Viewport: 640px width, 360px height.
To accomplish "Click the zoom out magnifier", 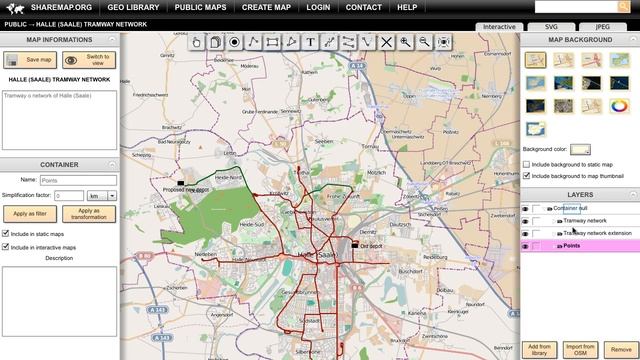I will point(424,42).
